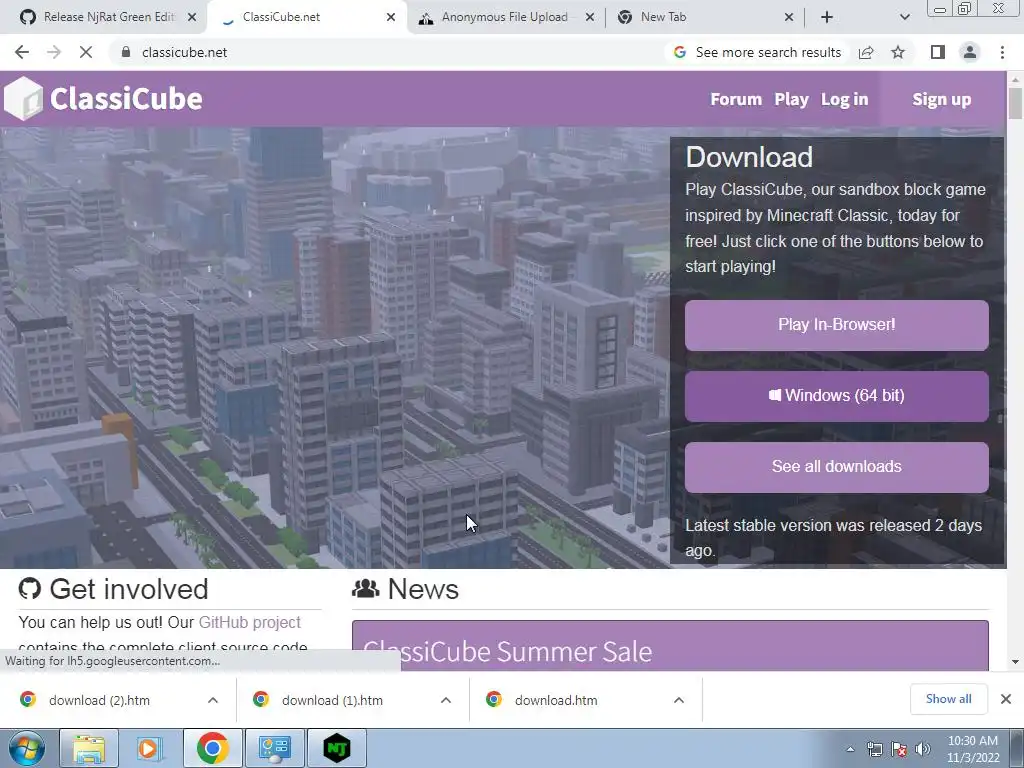Click the site padlock icon
The height and width of the screenshot is (768, 1024).
click(126, 52)
